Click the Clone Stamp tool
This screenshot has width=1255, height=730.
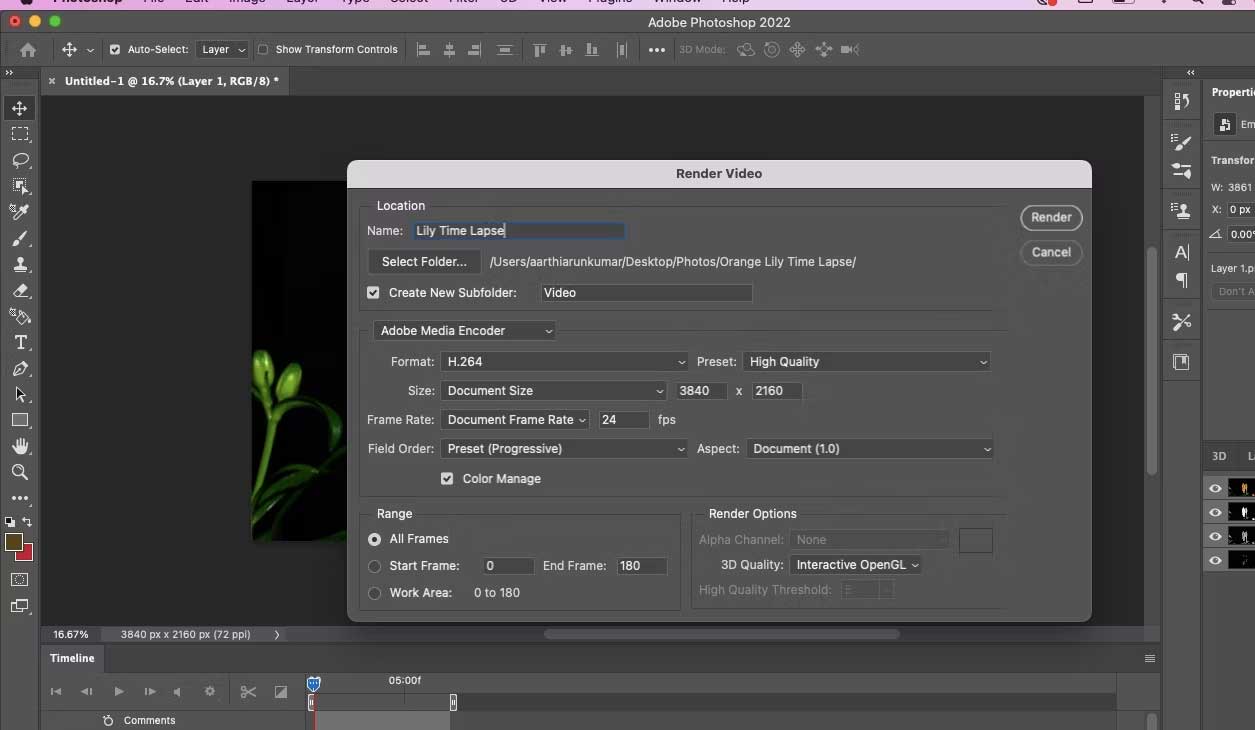coord(20,265)
